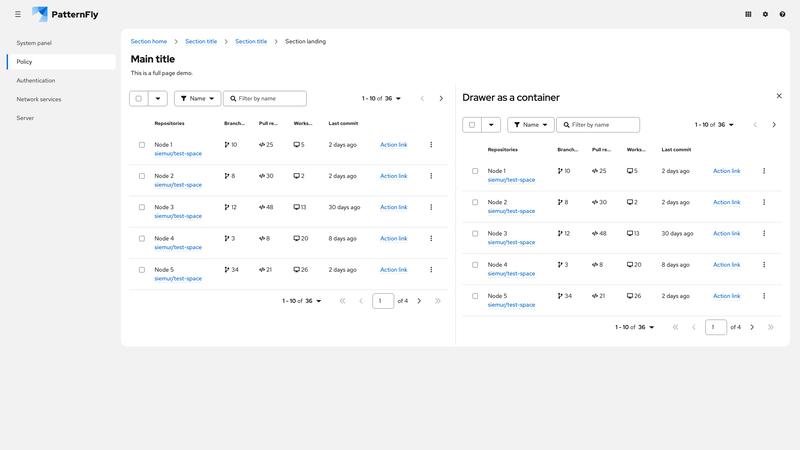
Task: Jump to last page in drawer bottom pagination
Action: (770, 328)
